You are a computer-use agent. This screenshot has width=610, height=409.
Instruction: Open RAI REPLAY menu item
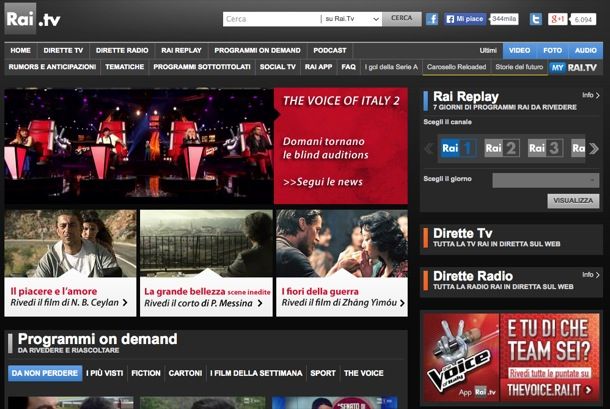[x=181, y=51]
